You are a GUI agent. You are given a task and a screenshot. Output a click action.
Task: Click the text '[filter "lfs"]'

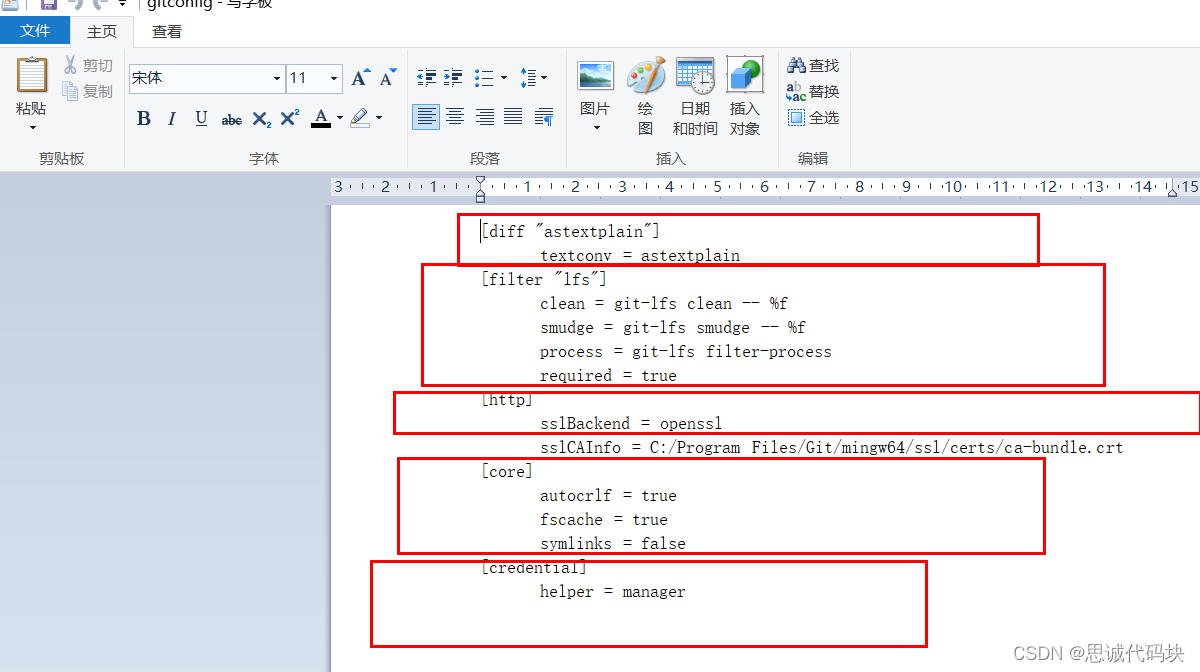pos(544,279)
